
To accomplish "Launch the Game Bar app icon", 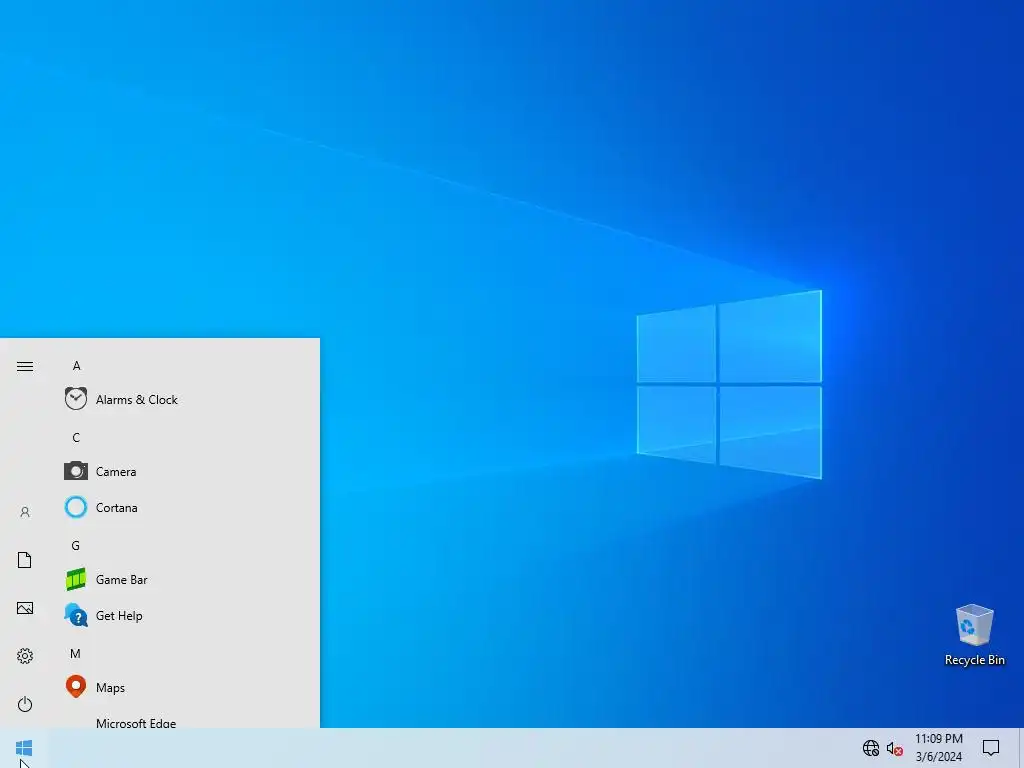I will point(76,579).
